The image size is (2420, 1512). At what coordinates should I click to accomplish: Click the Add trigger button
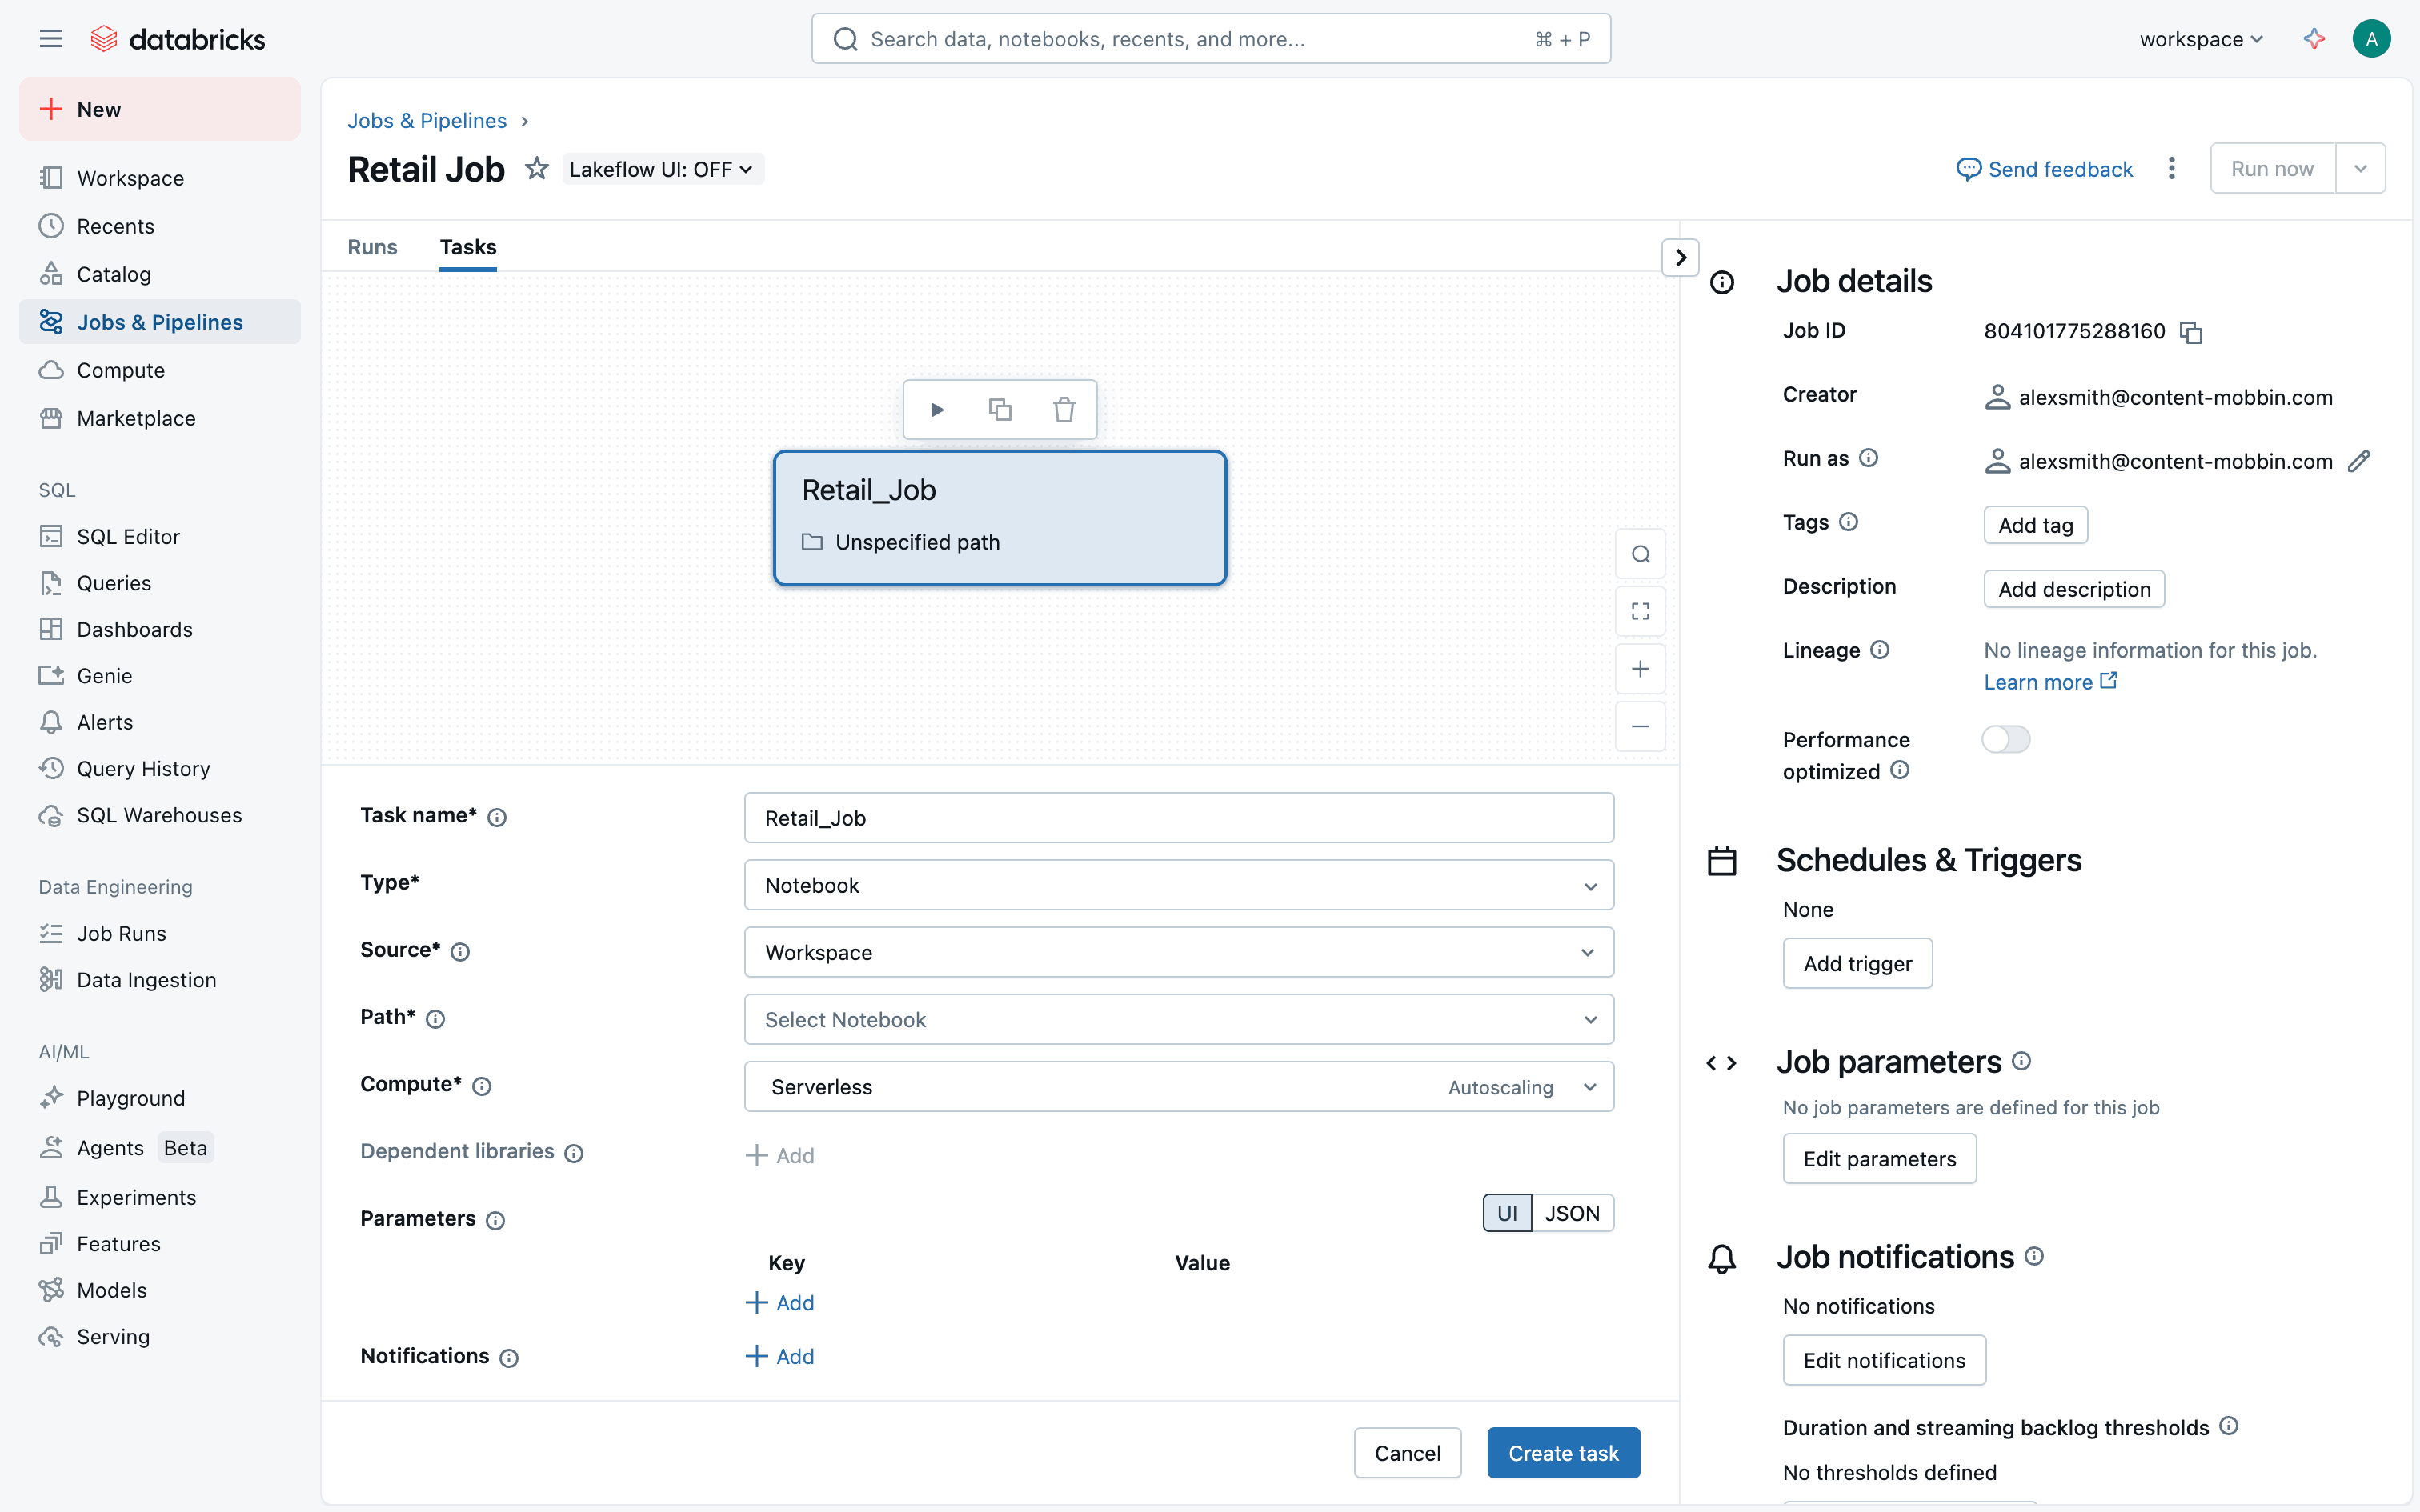point(1857,963)
